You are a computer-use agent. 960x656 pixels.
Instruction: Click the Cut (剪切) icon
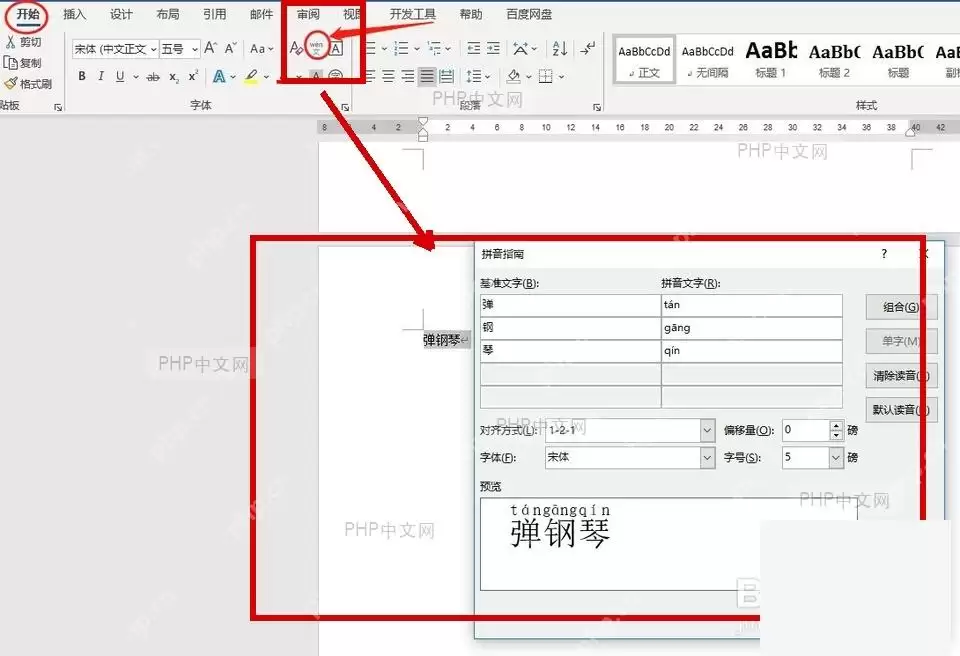tap(10, 42)
